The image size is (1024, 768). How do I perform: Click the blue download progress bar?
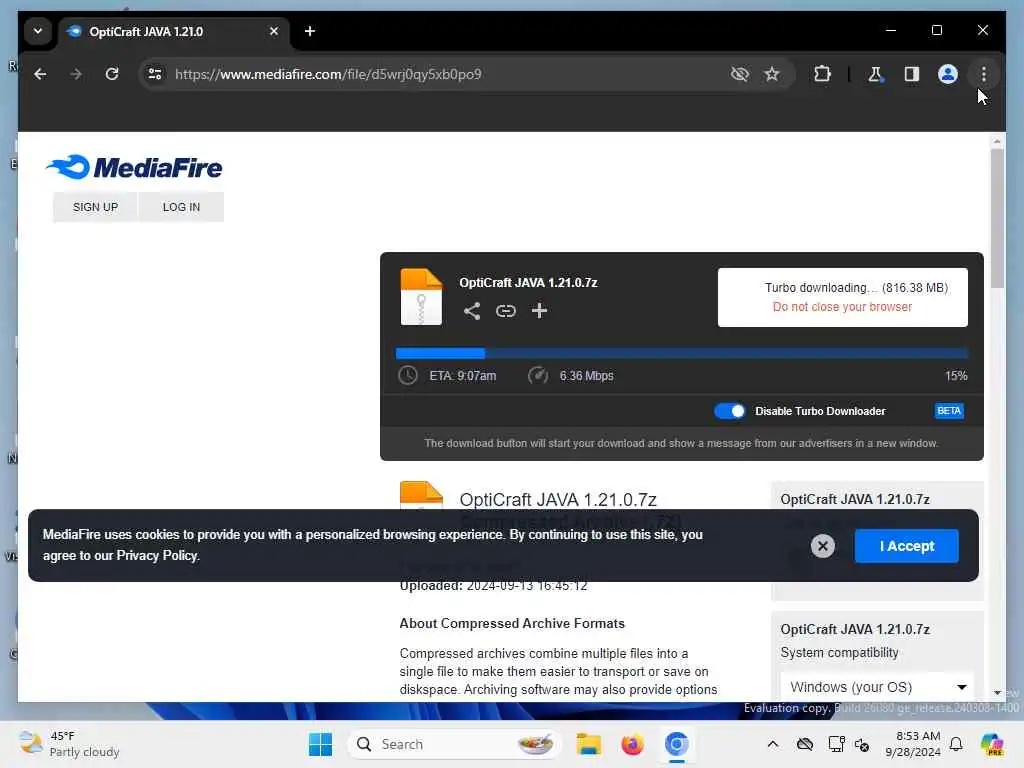pos(682,353)
